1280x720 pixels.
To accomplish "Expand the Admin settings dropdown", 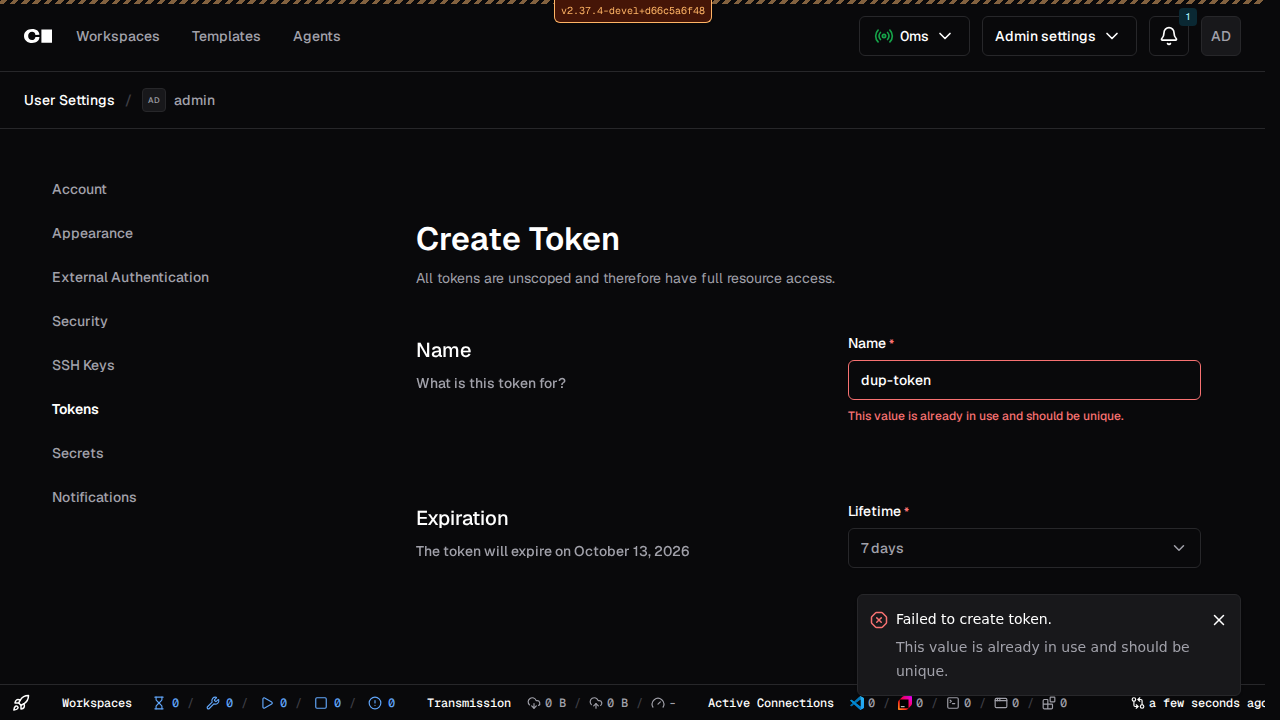I will pos(1059,36).
